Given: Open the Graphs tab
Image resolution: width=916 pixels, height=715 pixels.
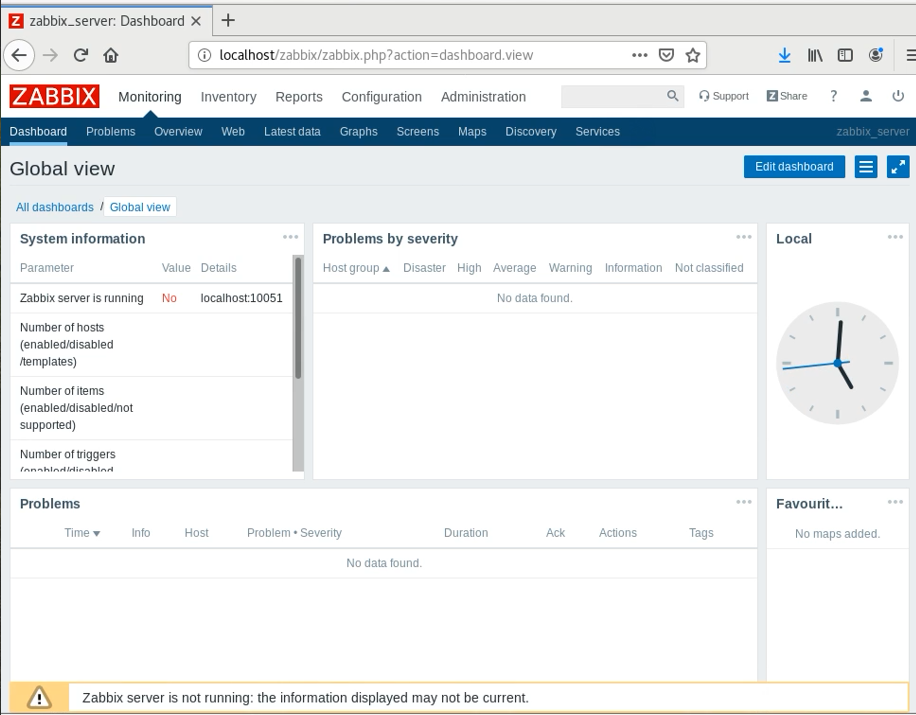Looking at the screenshot, I should [x=358, y=131].
